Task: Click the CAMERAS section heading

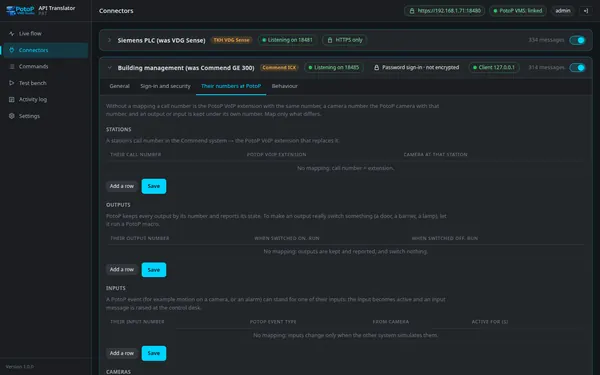Action: 118,372
